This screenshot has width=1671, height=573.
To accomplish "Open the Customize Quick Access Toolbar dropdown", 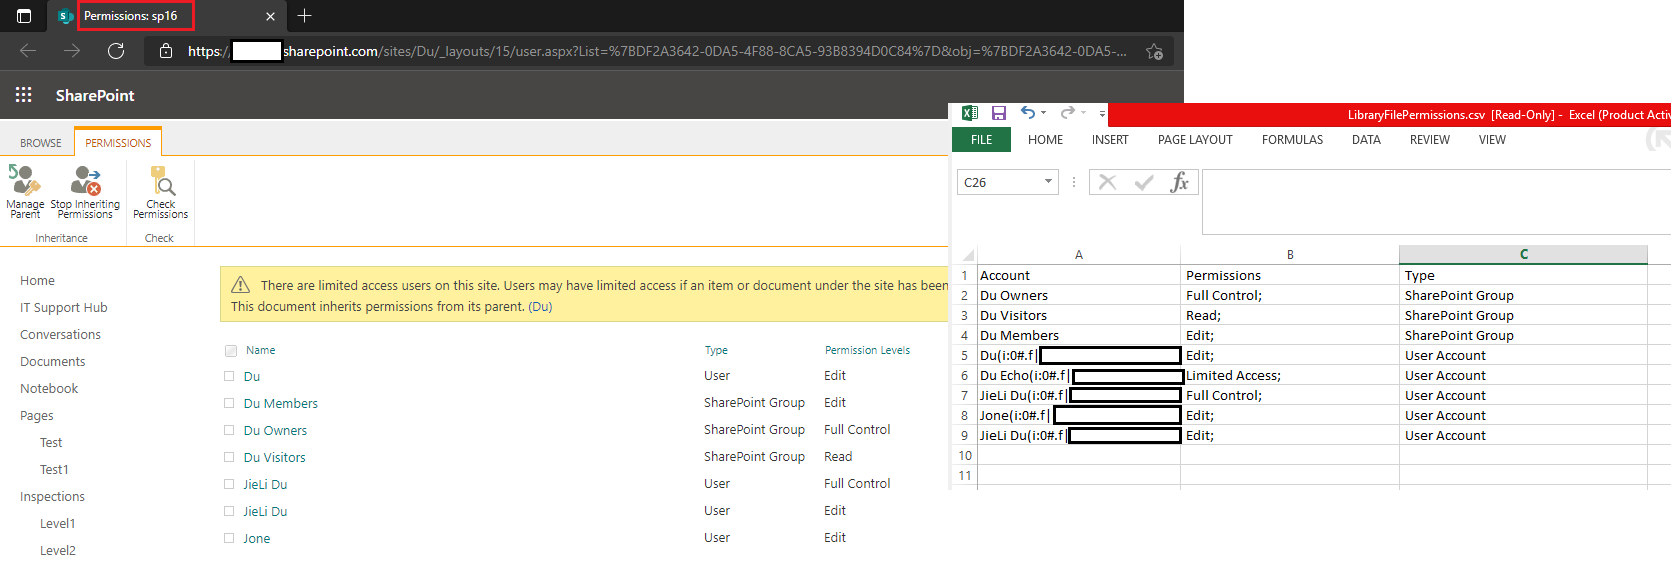I will [1102, 114].
